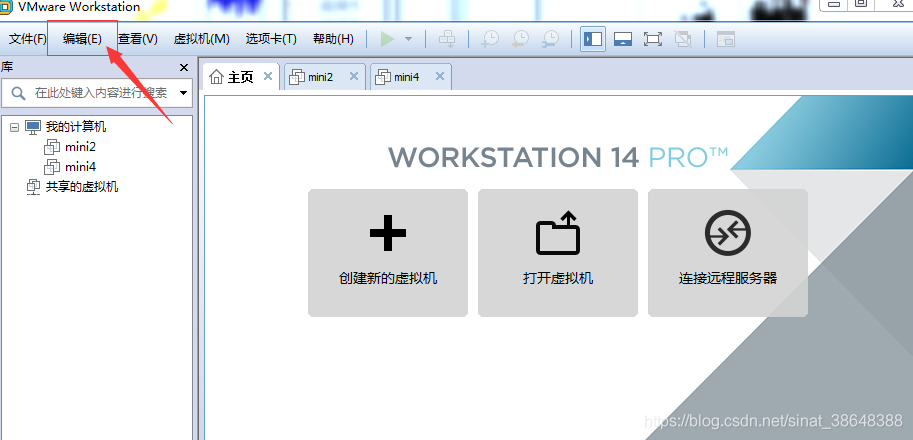Switch to the 主页 tab
The width and height of the screenshot is (913, 440).
coord(240,77)
